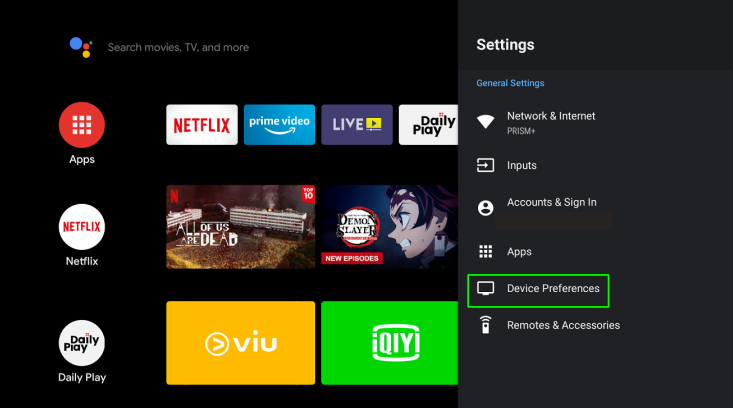Open the green iQIYI tile
Screen dimensions: 733x408
[389, 343]
